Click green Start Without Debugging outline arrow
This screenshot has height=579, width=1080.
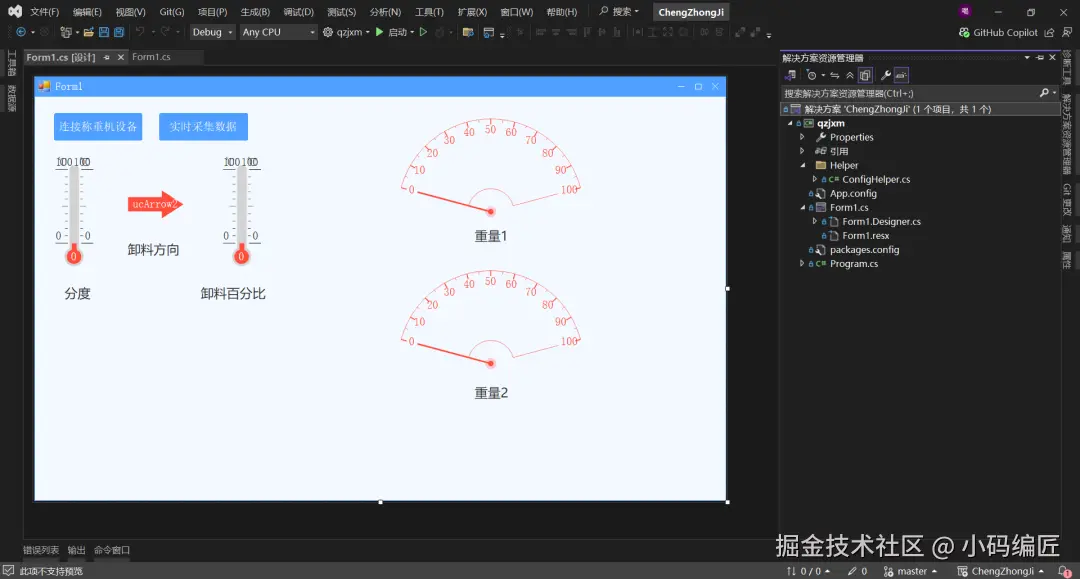(424, 32)
